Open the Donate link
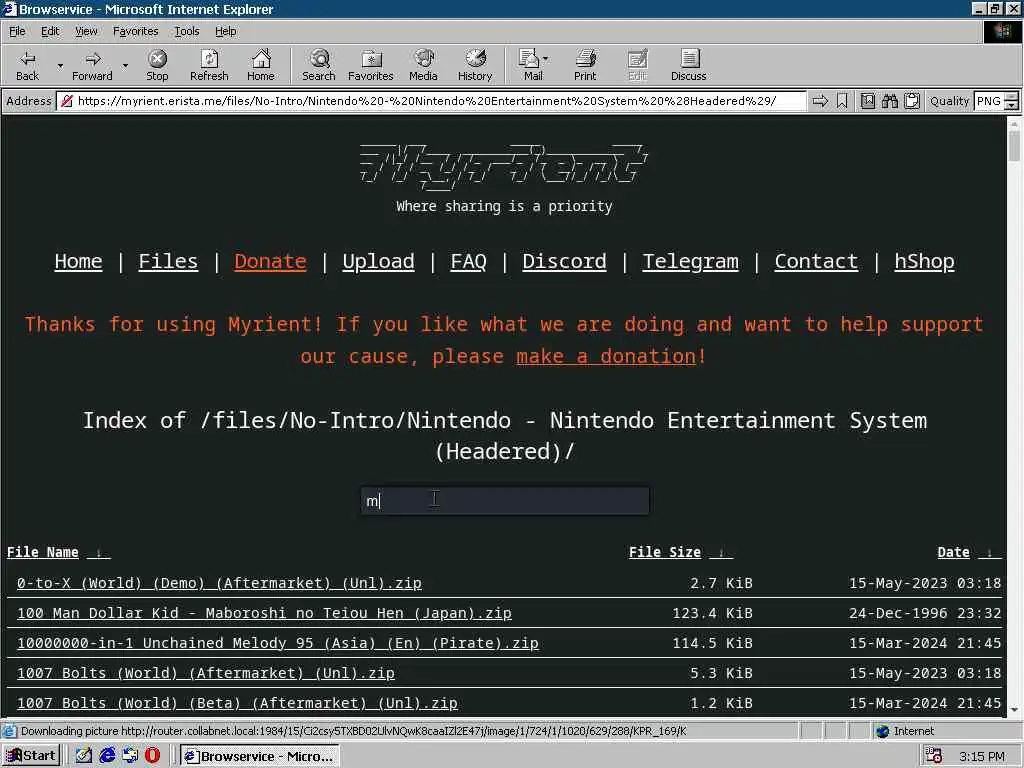The image size is (1024, 768). pyautogui.click(x=270, y=261)
